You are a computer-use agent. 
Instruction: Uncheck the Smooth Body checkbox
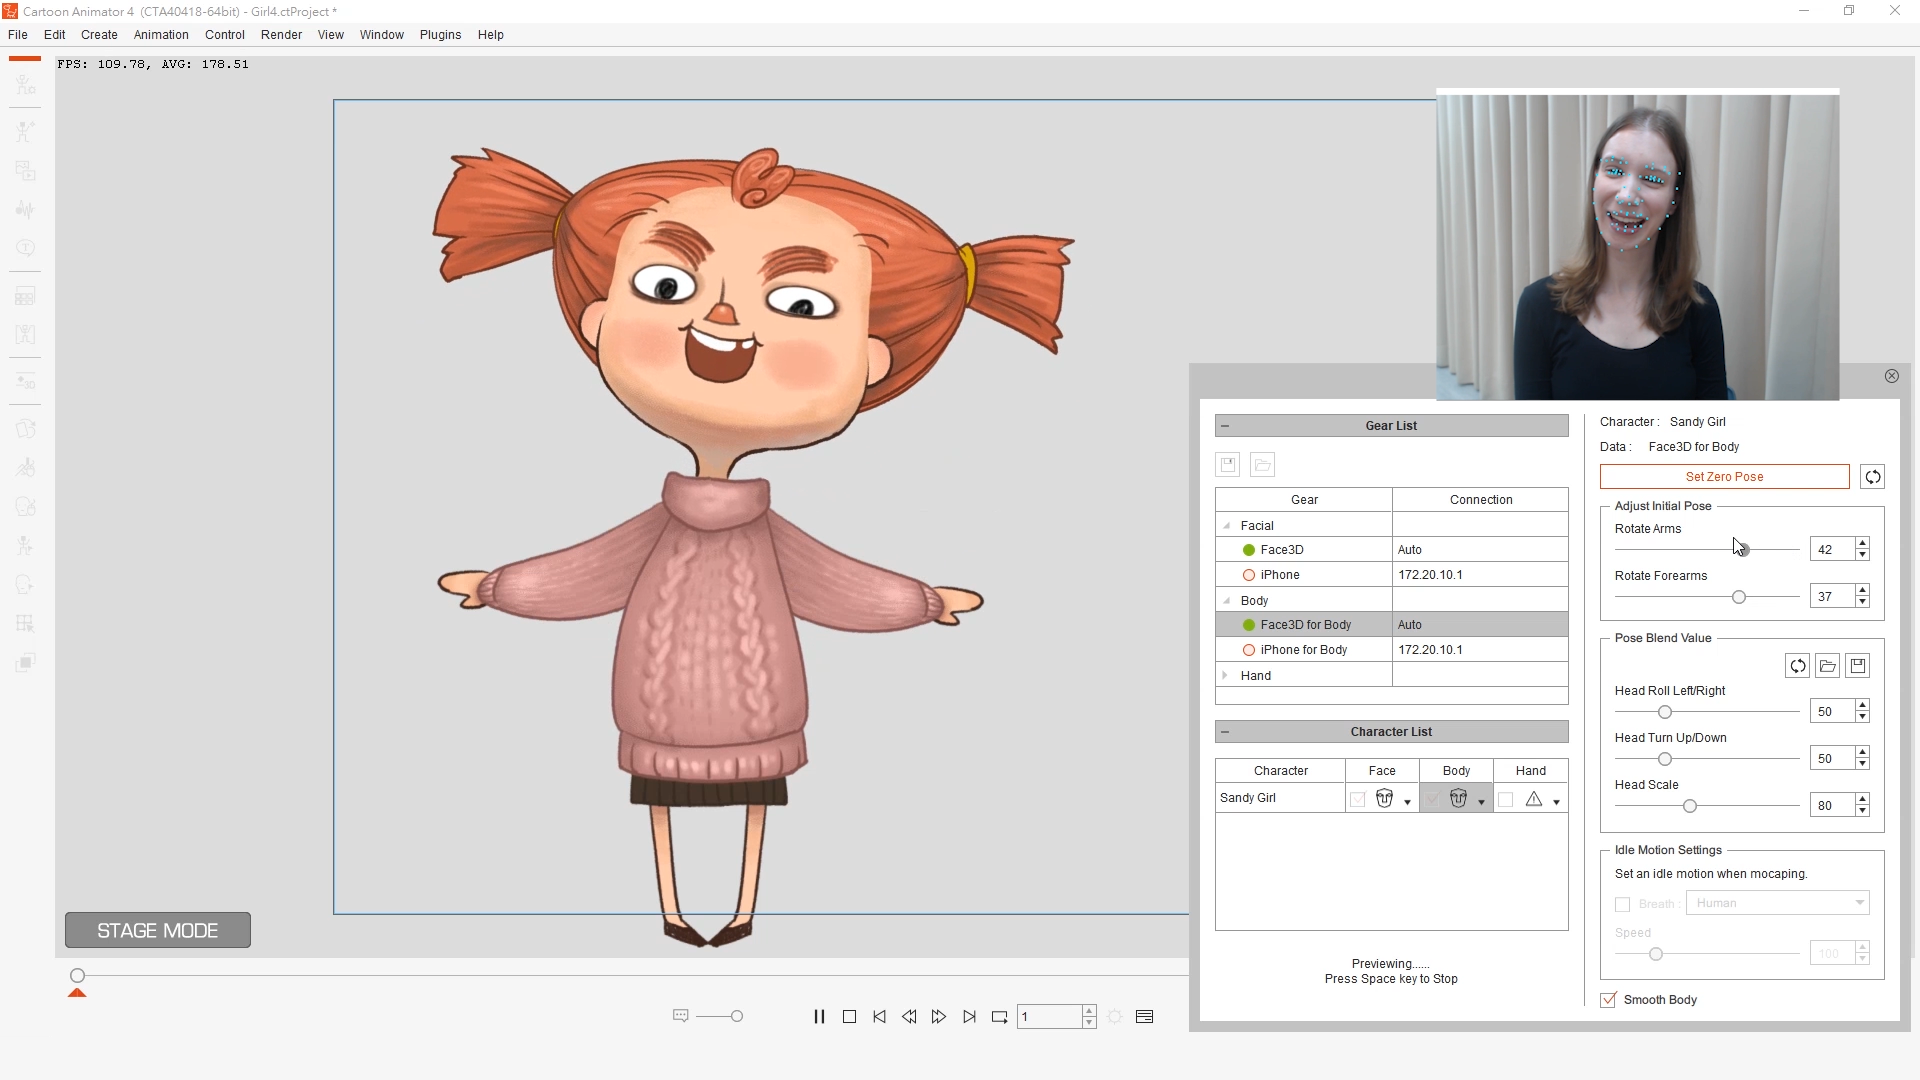pyautogui.click(x=1608, y=1000)
